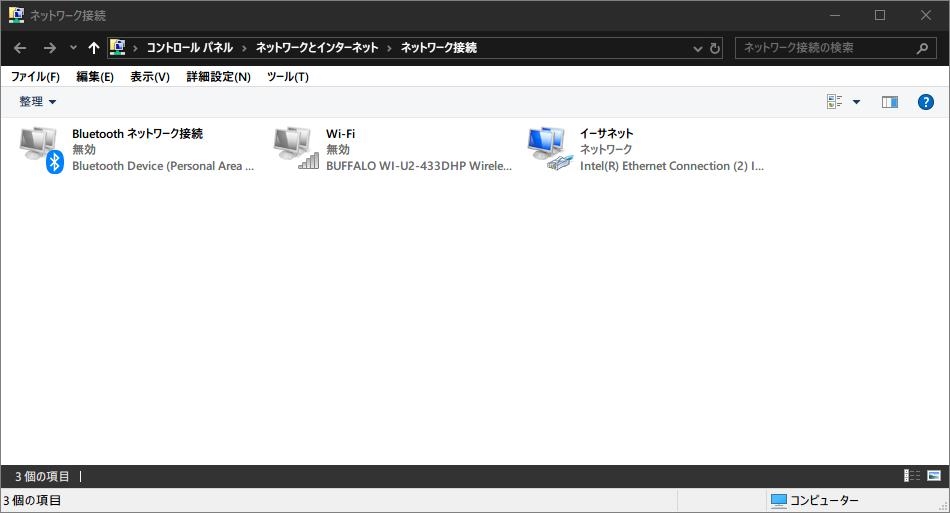This screenshot has width=950, height=513.
Task: Click the control panel icon in address bar
Action: 118,47
